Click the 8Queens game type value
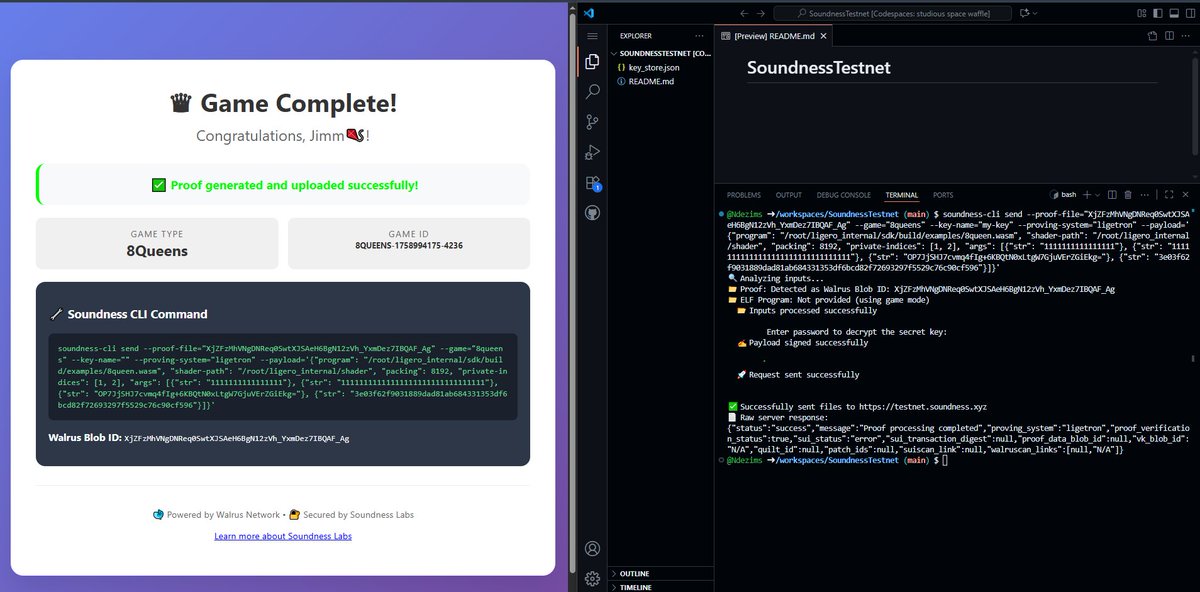The image size is (1200, 592). pyautogui.click(x=157, y=251)
